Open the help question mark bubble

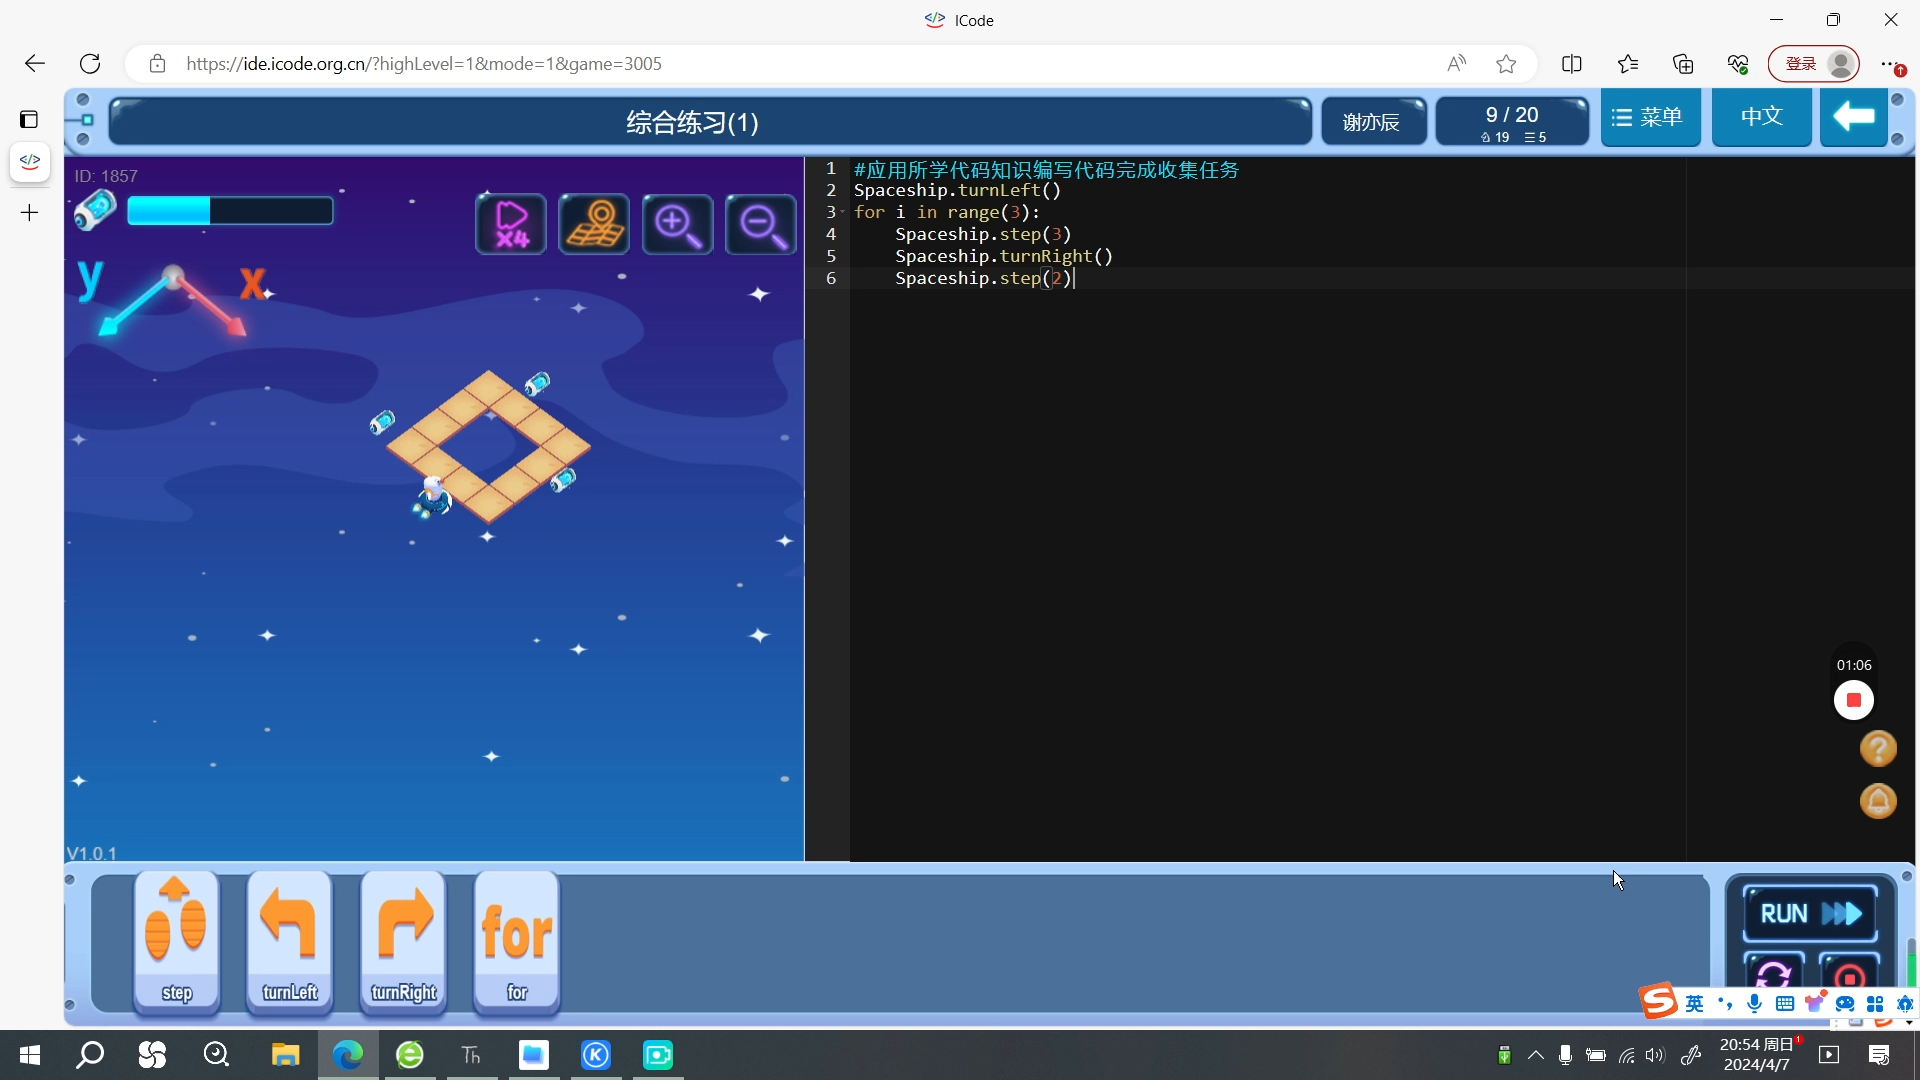coord(1878,748)
